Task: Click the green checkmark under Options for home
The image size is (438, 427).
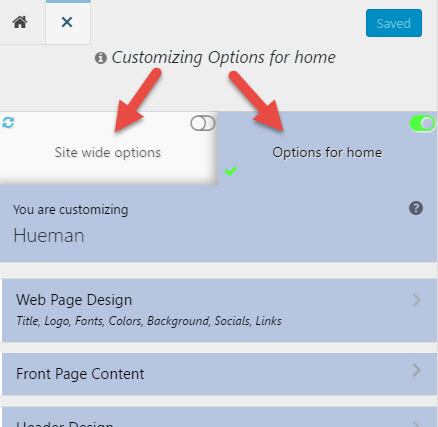Action: (231, 171)
